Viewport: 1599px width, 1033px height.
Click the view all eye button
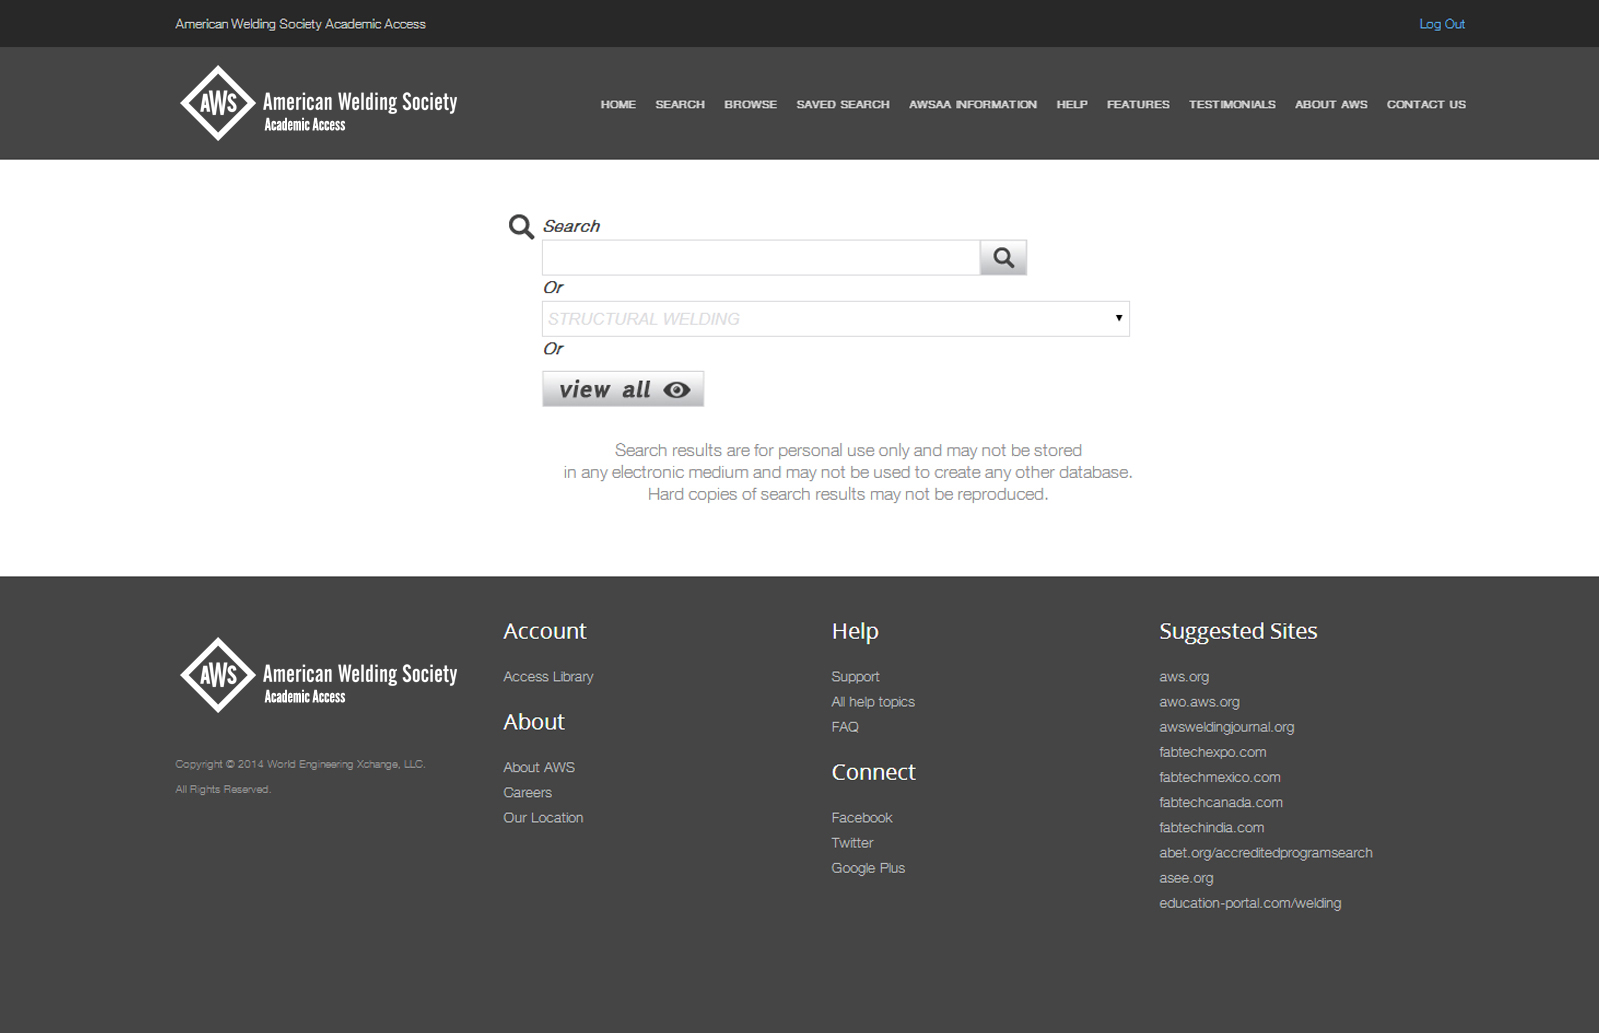pyautogui.click(x=623, y=389)
